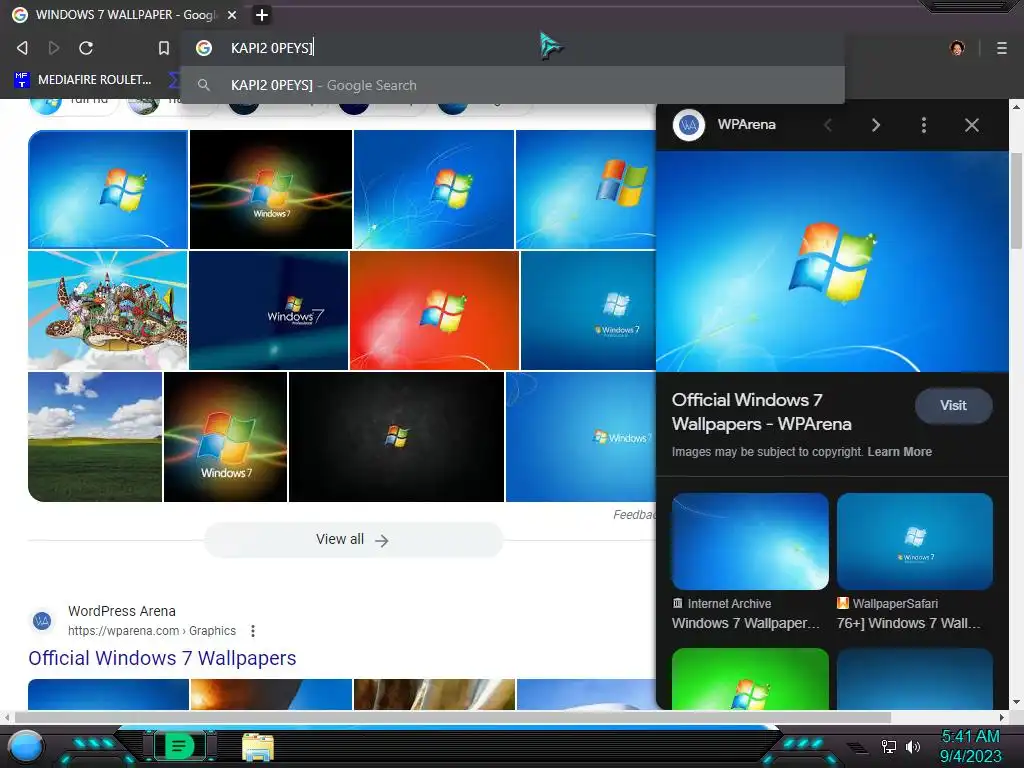Select the WINDOWS 7 WALLPAPER browser tab
Viewport: 1024px width, 768px height.
[124, 15]
